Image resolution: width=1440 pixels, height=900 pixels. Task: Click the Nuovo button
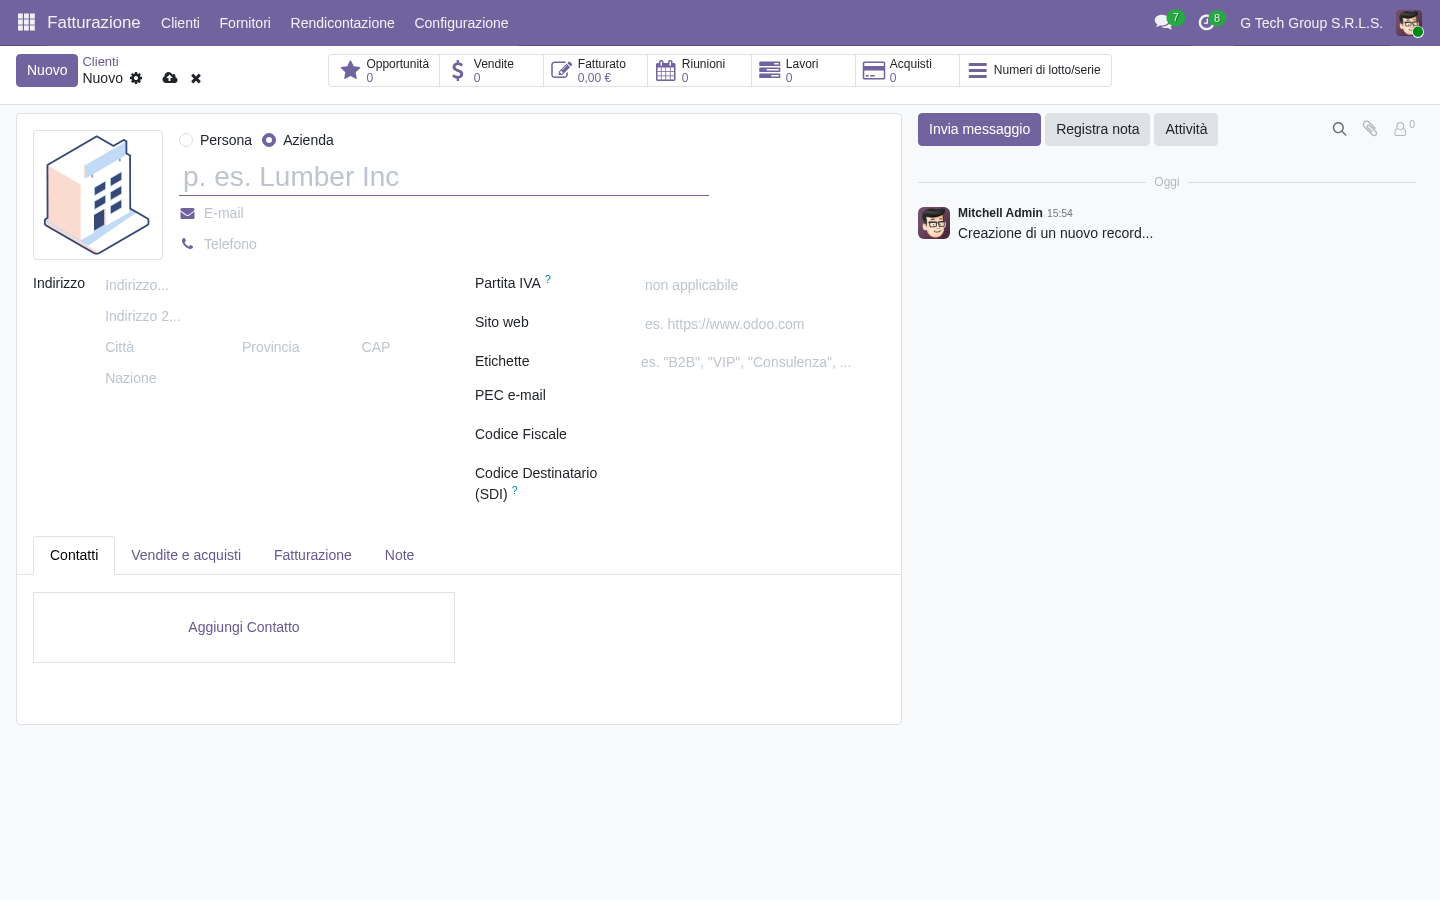click(x=47, y=70)
